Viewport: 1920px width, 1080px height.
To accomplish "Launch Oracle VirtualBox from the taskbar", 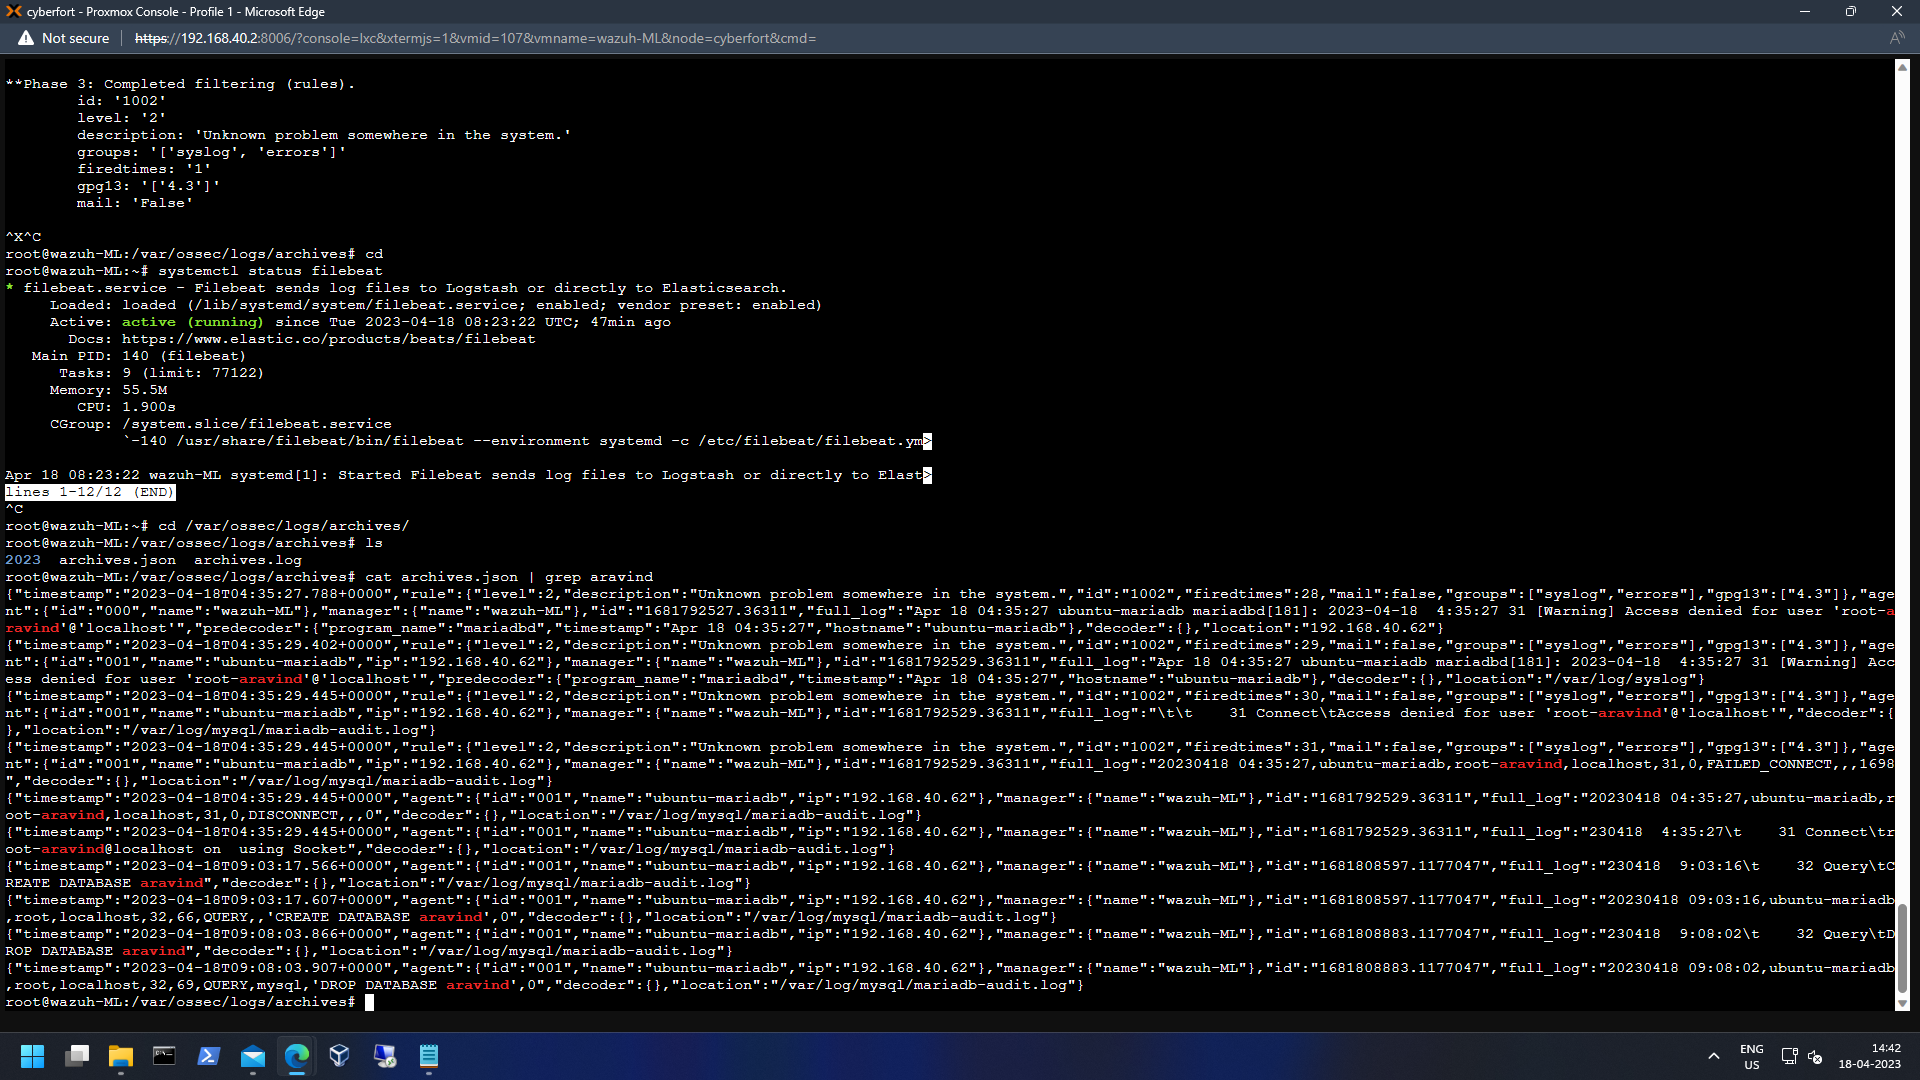I will click(340, 1056).
